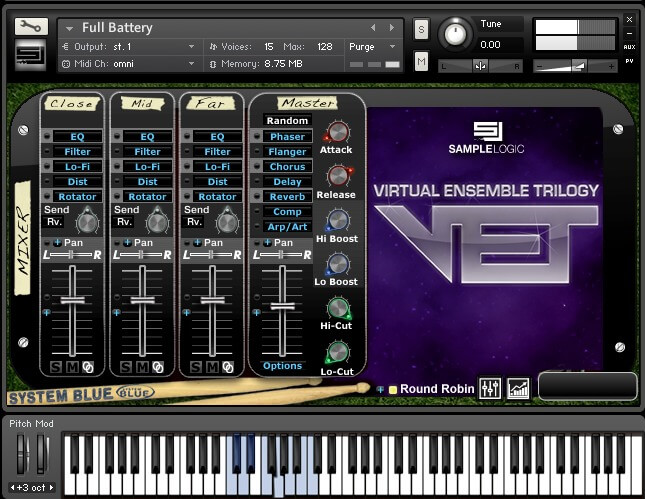This screenshot has height=499, width=645.
Task: Open the mixer sliders view icon
Action: (490, 388)
